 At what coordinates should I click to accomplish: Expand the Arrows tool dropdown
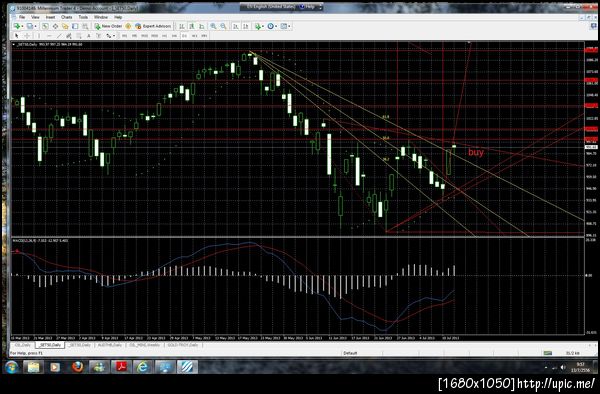114,36
